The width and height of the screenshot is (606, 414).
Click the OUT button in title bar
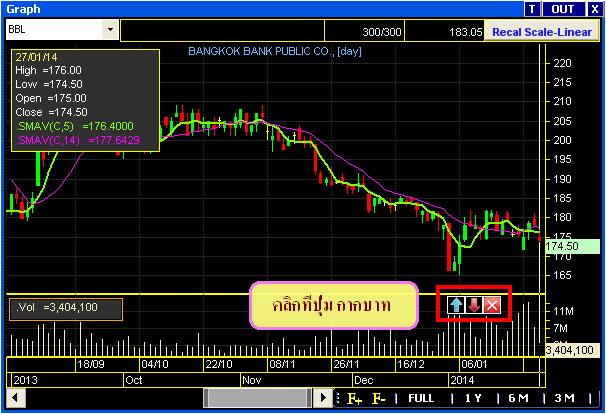coord(563,9)
